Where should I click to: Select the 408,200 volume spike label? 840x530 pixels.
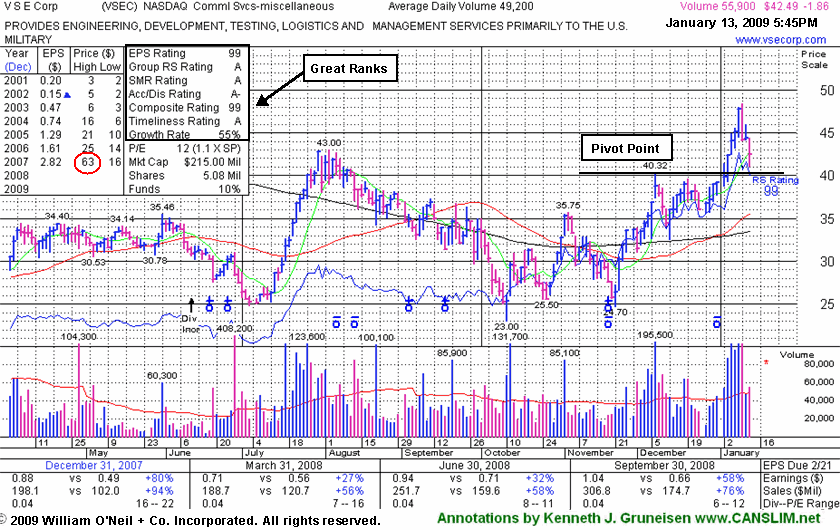(x=234, y=328)
